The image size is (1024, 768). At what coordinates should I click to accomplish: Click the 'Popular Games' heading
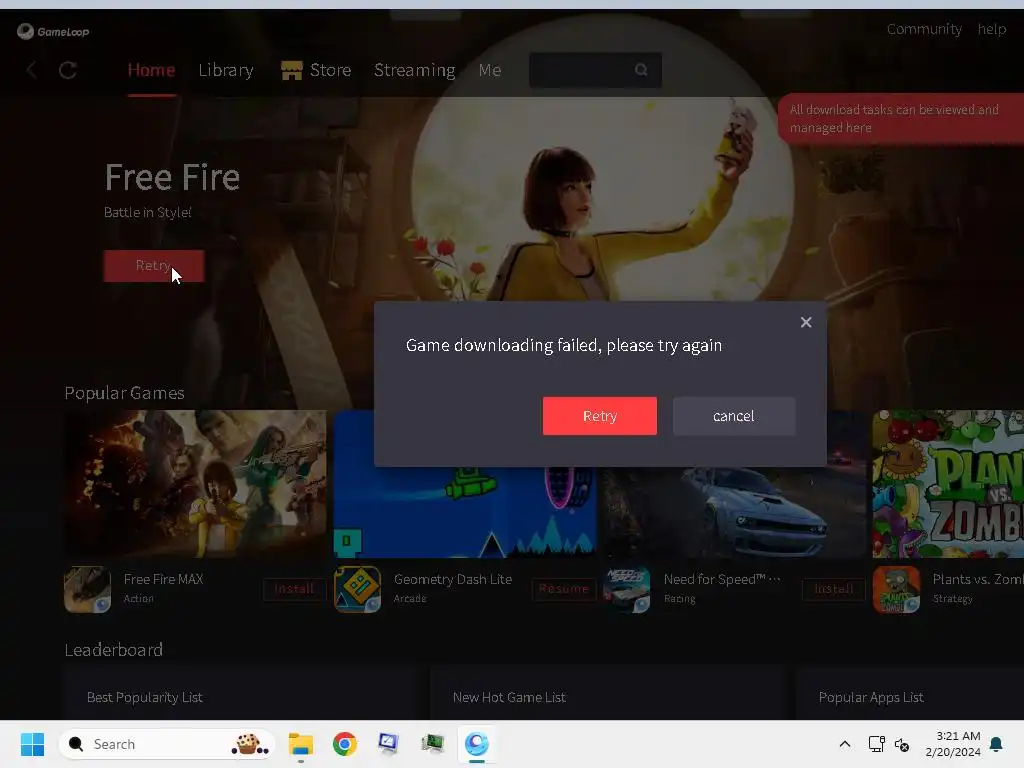tap(124, 393)
